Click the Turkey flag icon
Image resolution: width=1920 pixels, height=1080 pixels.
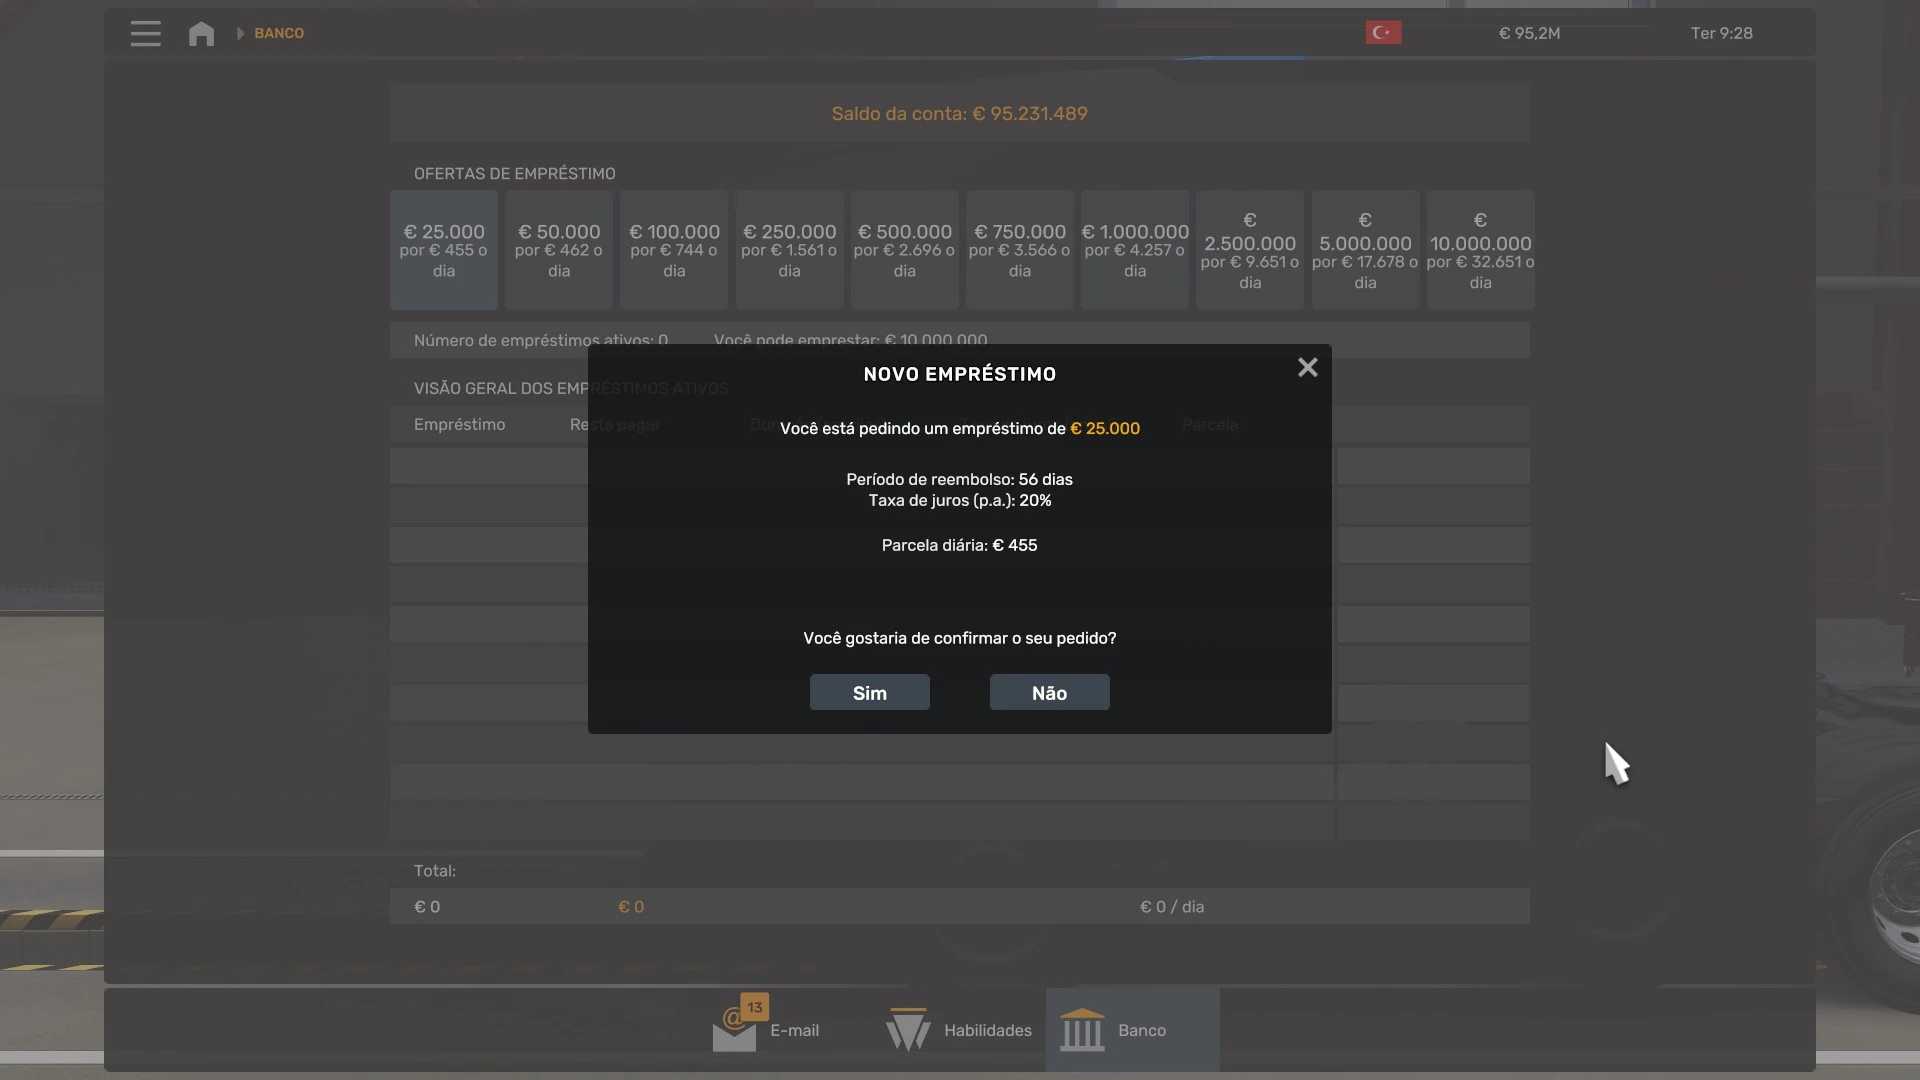pos(1383,33)
